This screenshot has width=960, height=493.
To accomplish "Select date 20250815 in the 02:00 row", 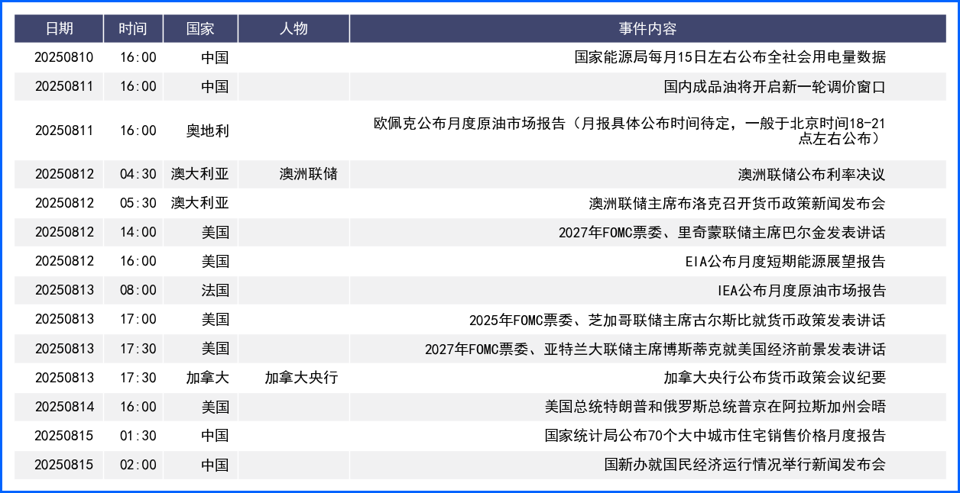I will tap(64, 464).
